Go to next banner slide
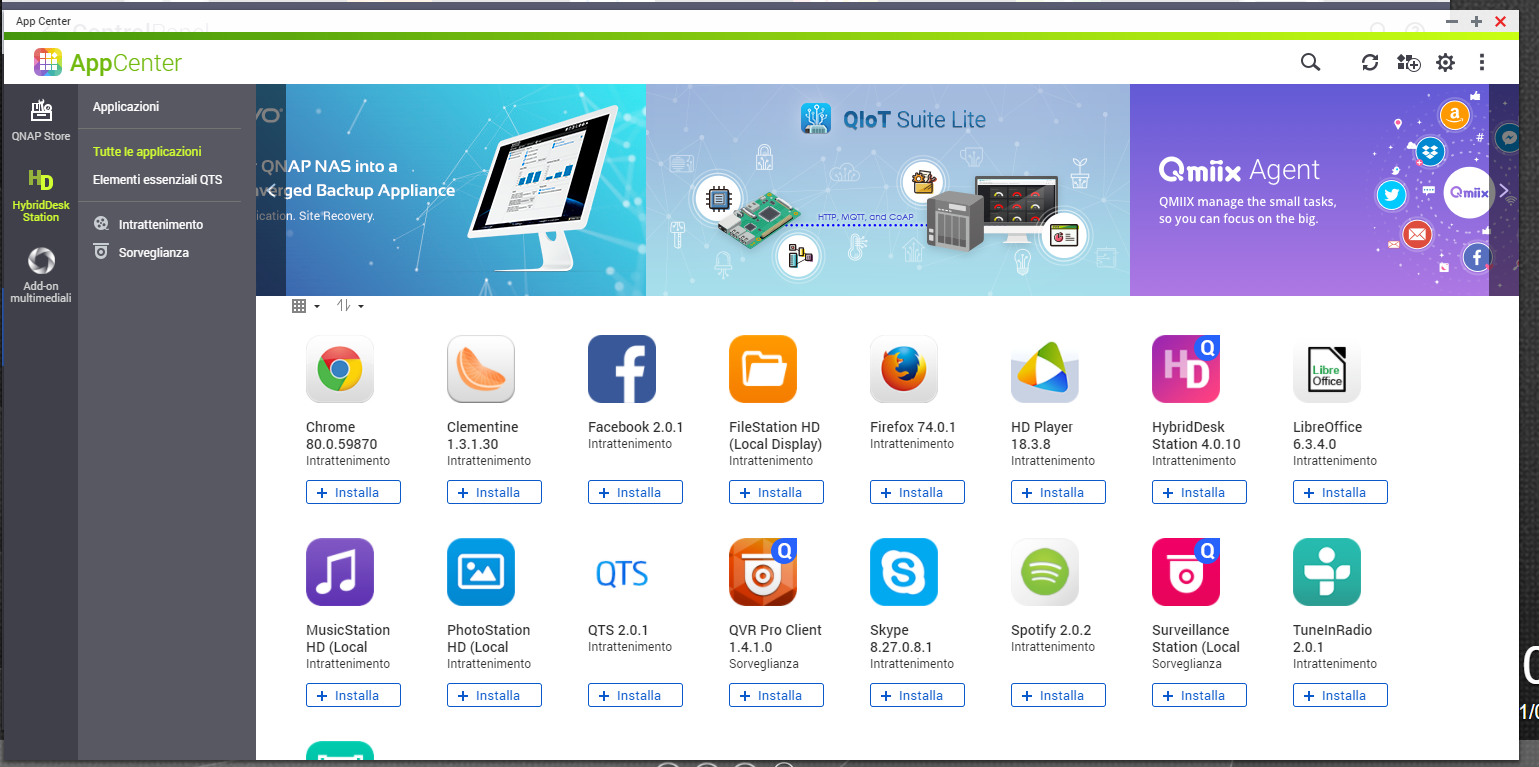The image size is (1539, 767). point(1503,190)
